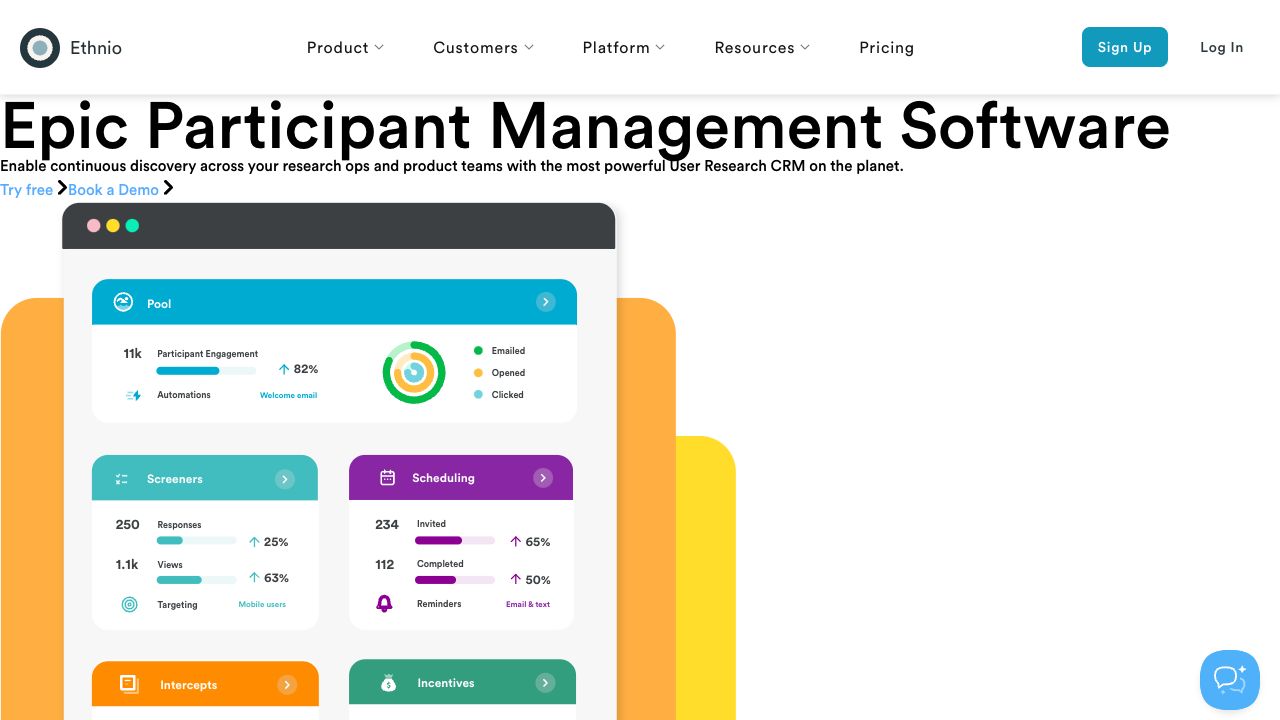Click the Incentives money bag icon
The width and height of the screenshot is (1280, 720).
tap(388, 683)
